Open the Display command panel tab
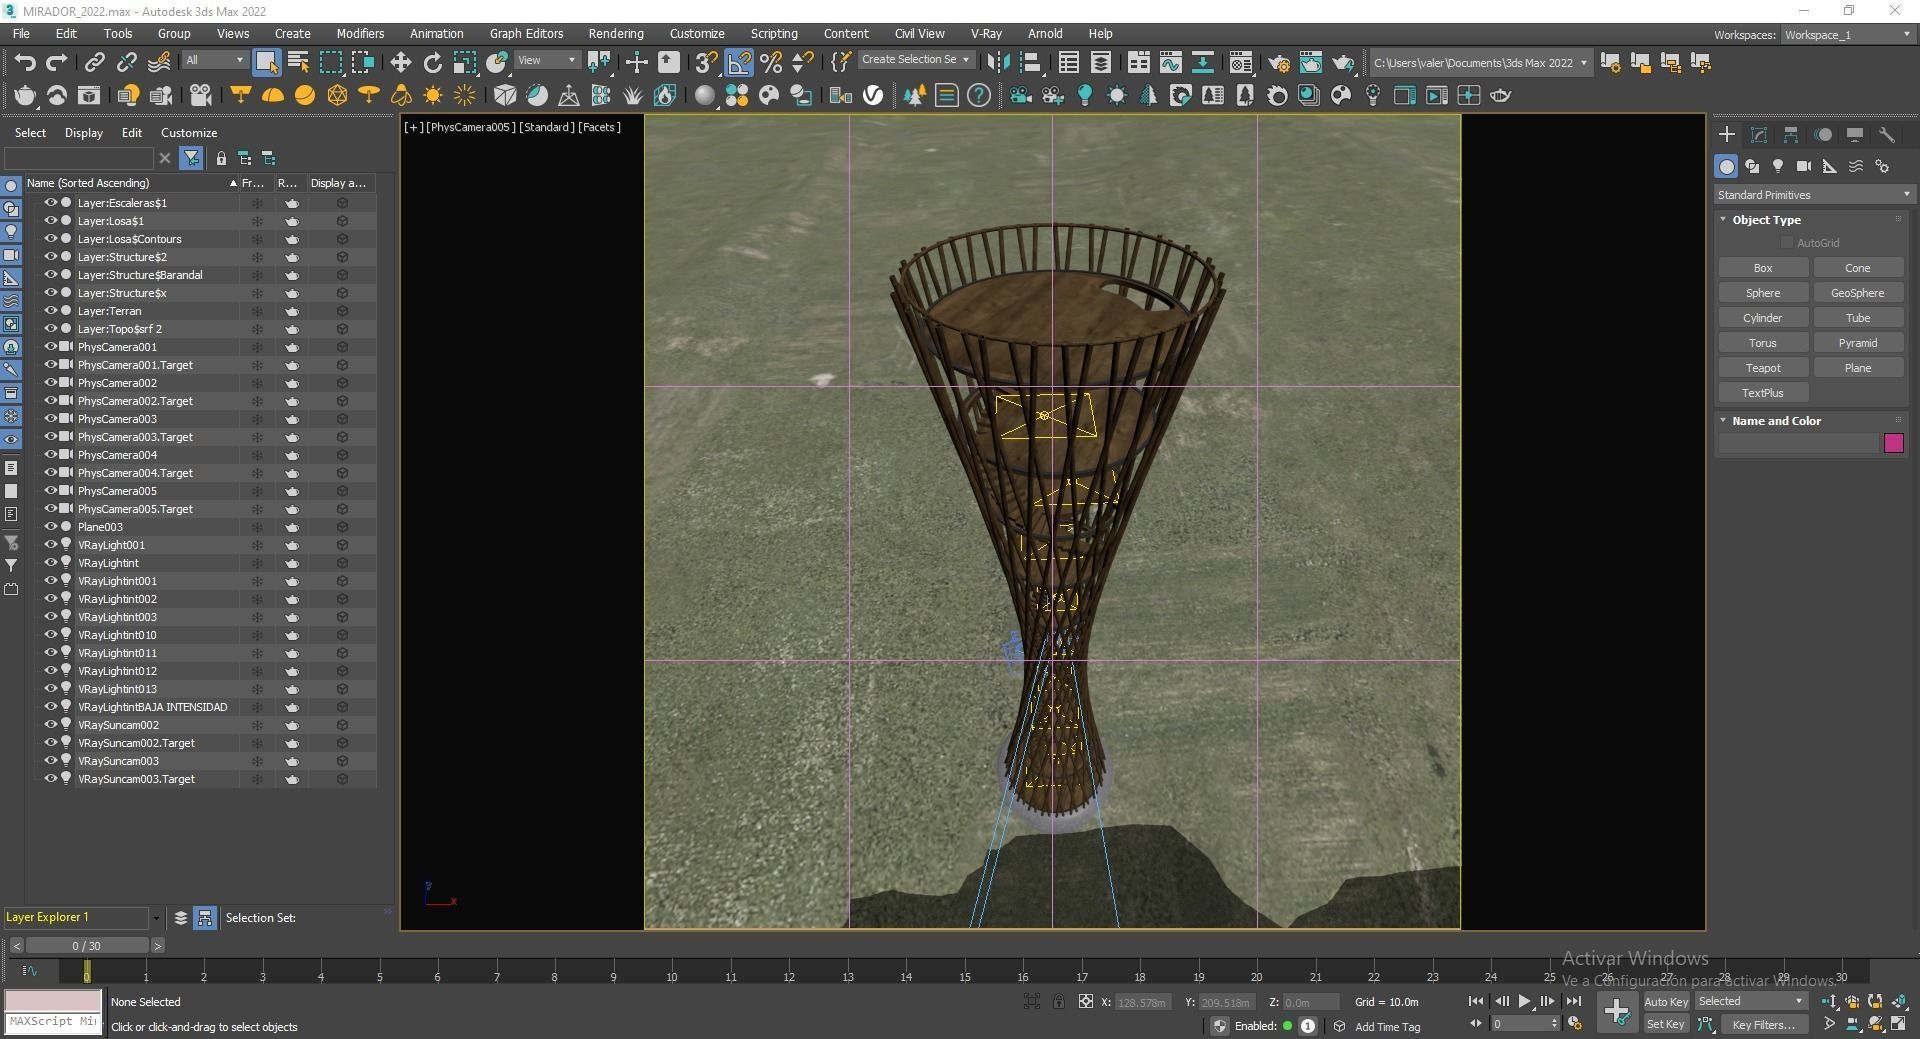 tap(1855, 135)
